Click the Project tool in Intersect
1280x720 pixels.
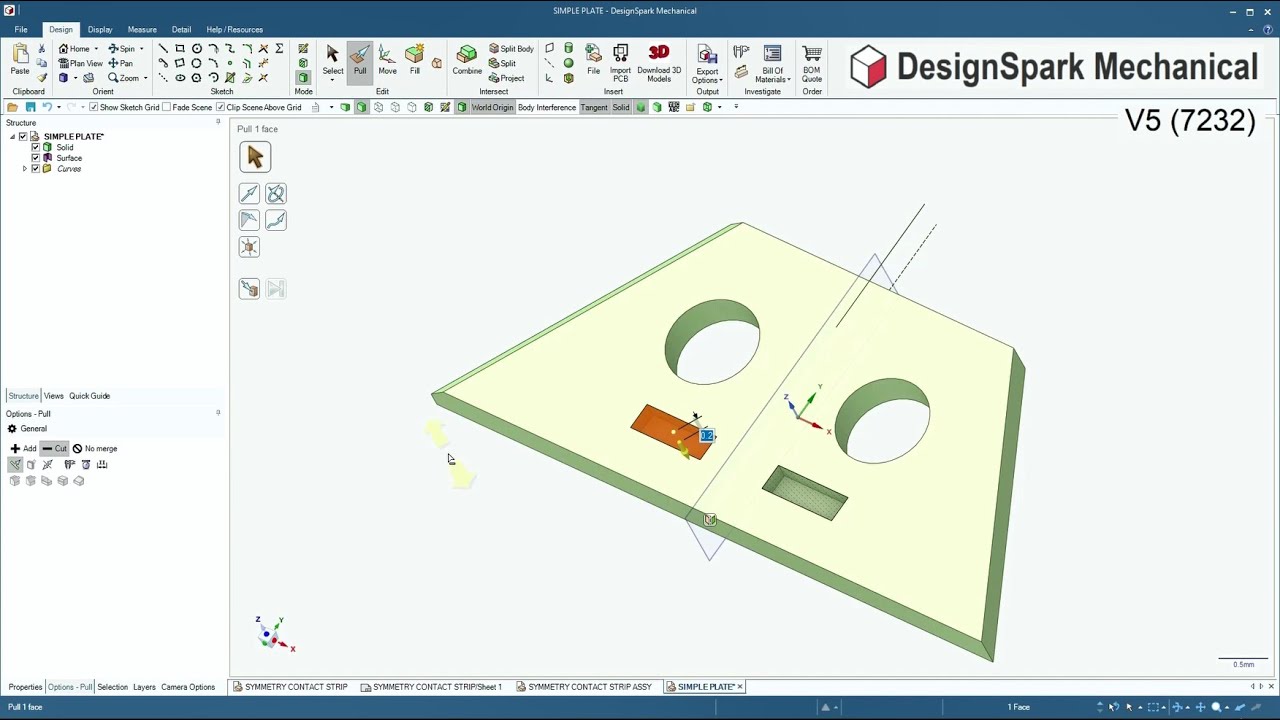(x=507, y=78)
